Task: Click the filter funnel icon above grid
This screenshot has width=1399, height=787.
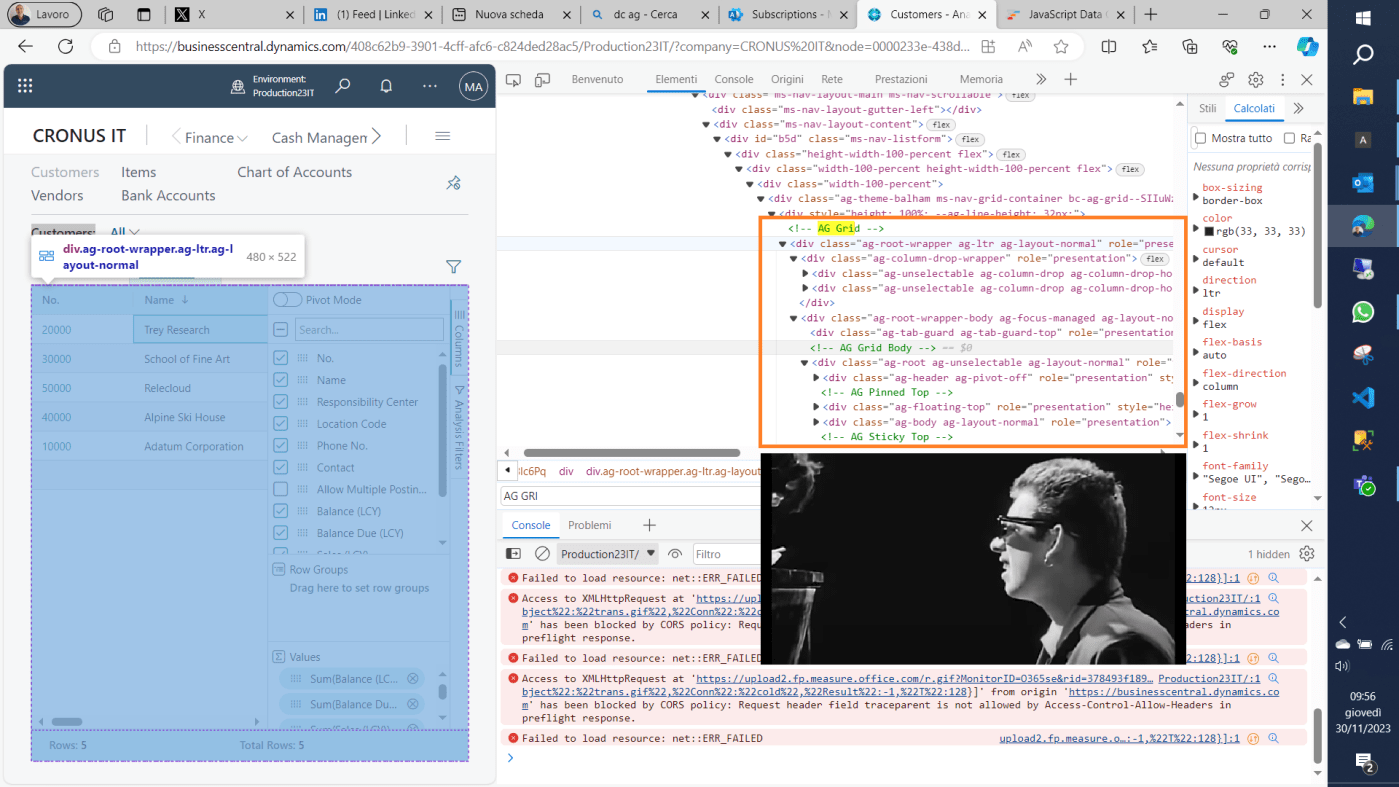Action: [x=453, y=266]
